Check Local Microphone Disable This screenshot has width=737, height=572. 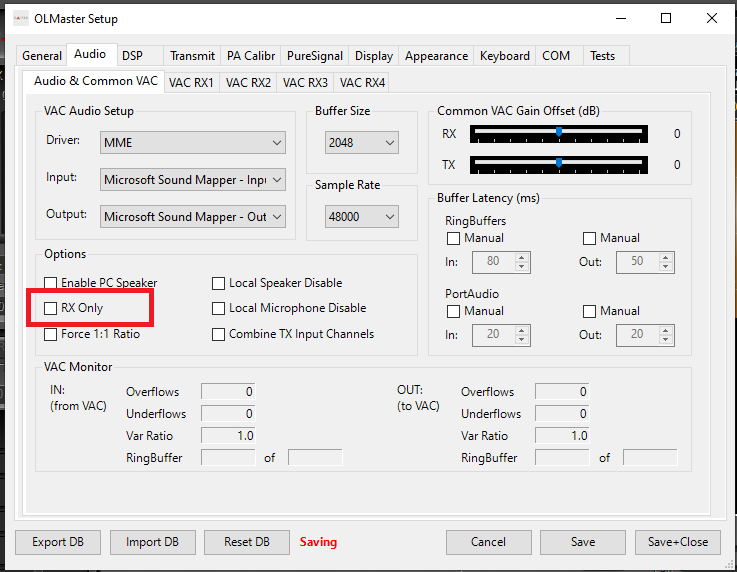click(219, 309)
